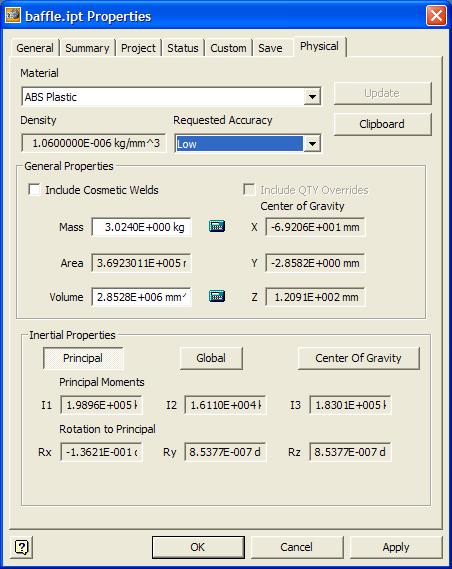Click the Center of Gravity X field
This screenshot has height=569, width=452.
pos(315,227)
